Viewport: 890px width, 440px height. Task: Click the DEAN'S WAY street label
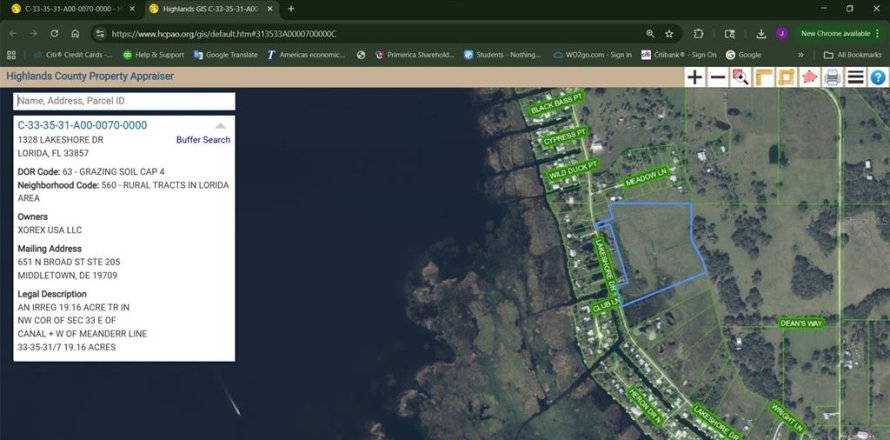click(x=801, y=322)
